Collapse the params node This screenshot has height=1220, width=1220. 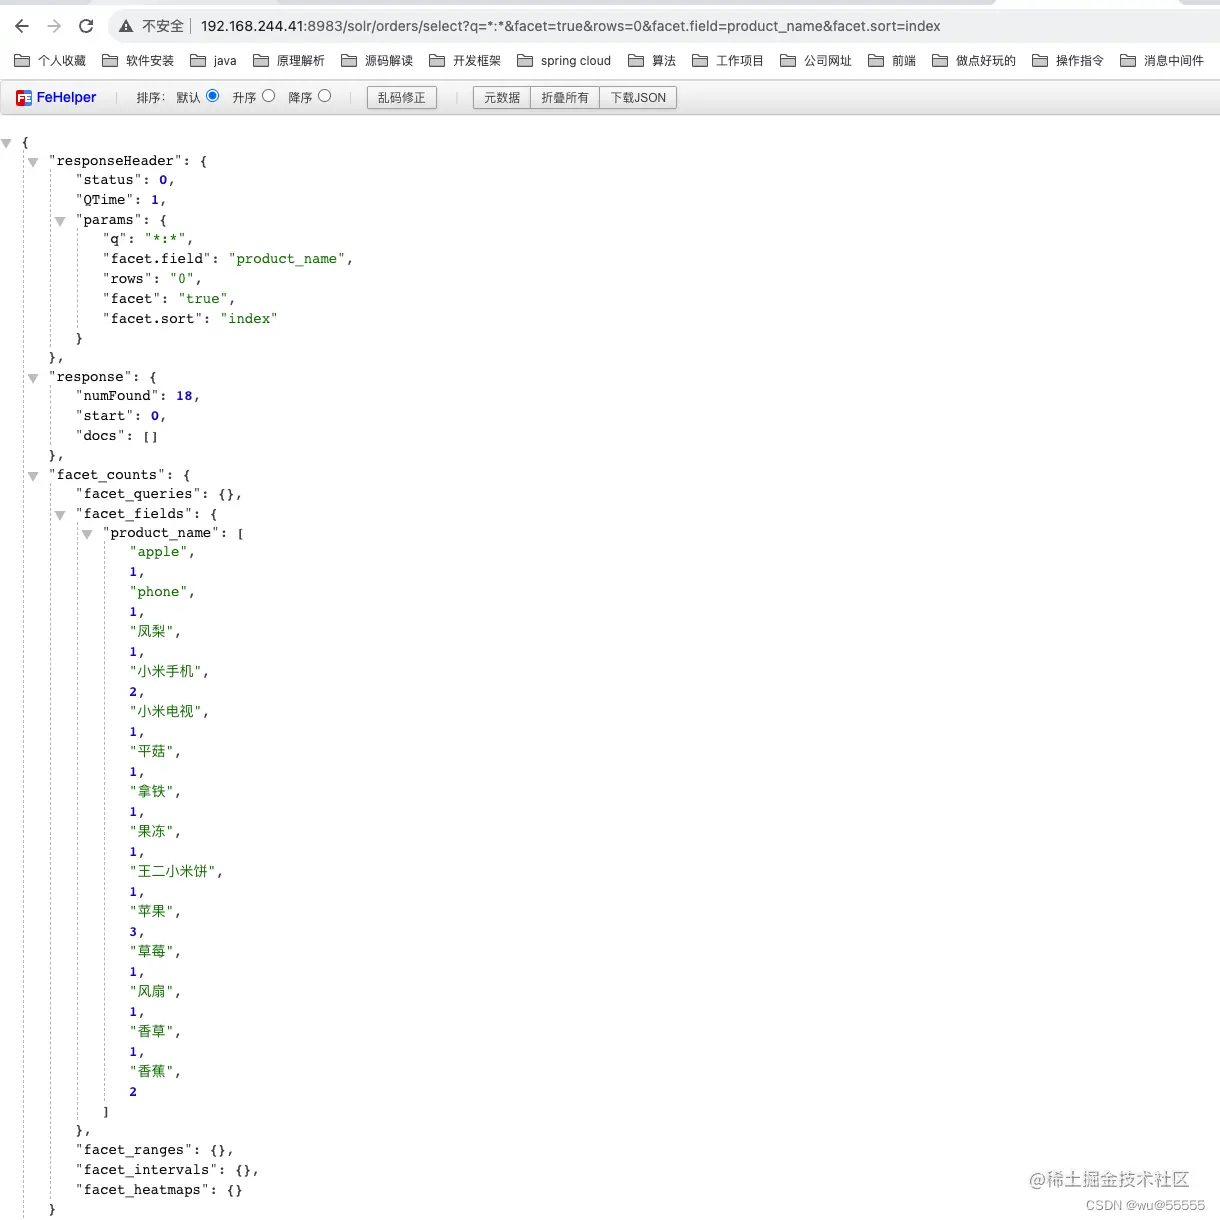(60, 221)
